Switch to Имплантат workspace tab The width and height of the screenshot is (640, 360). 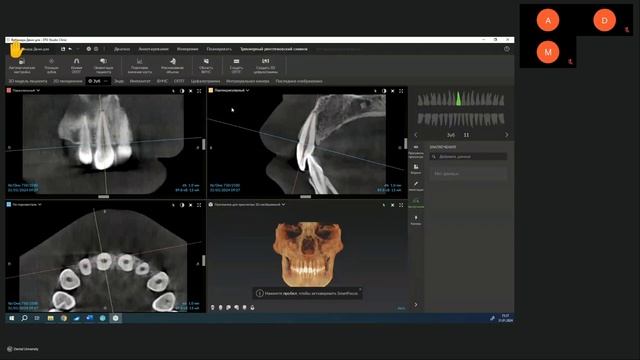tap(140, 81)
